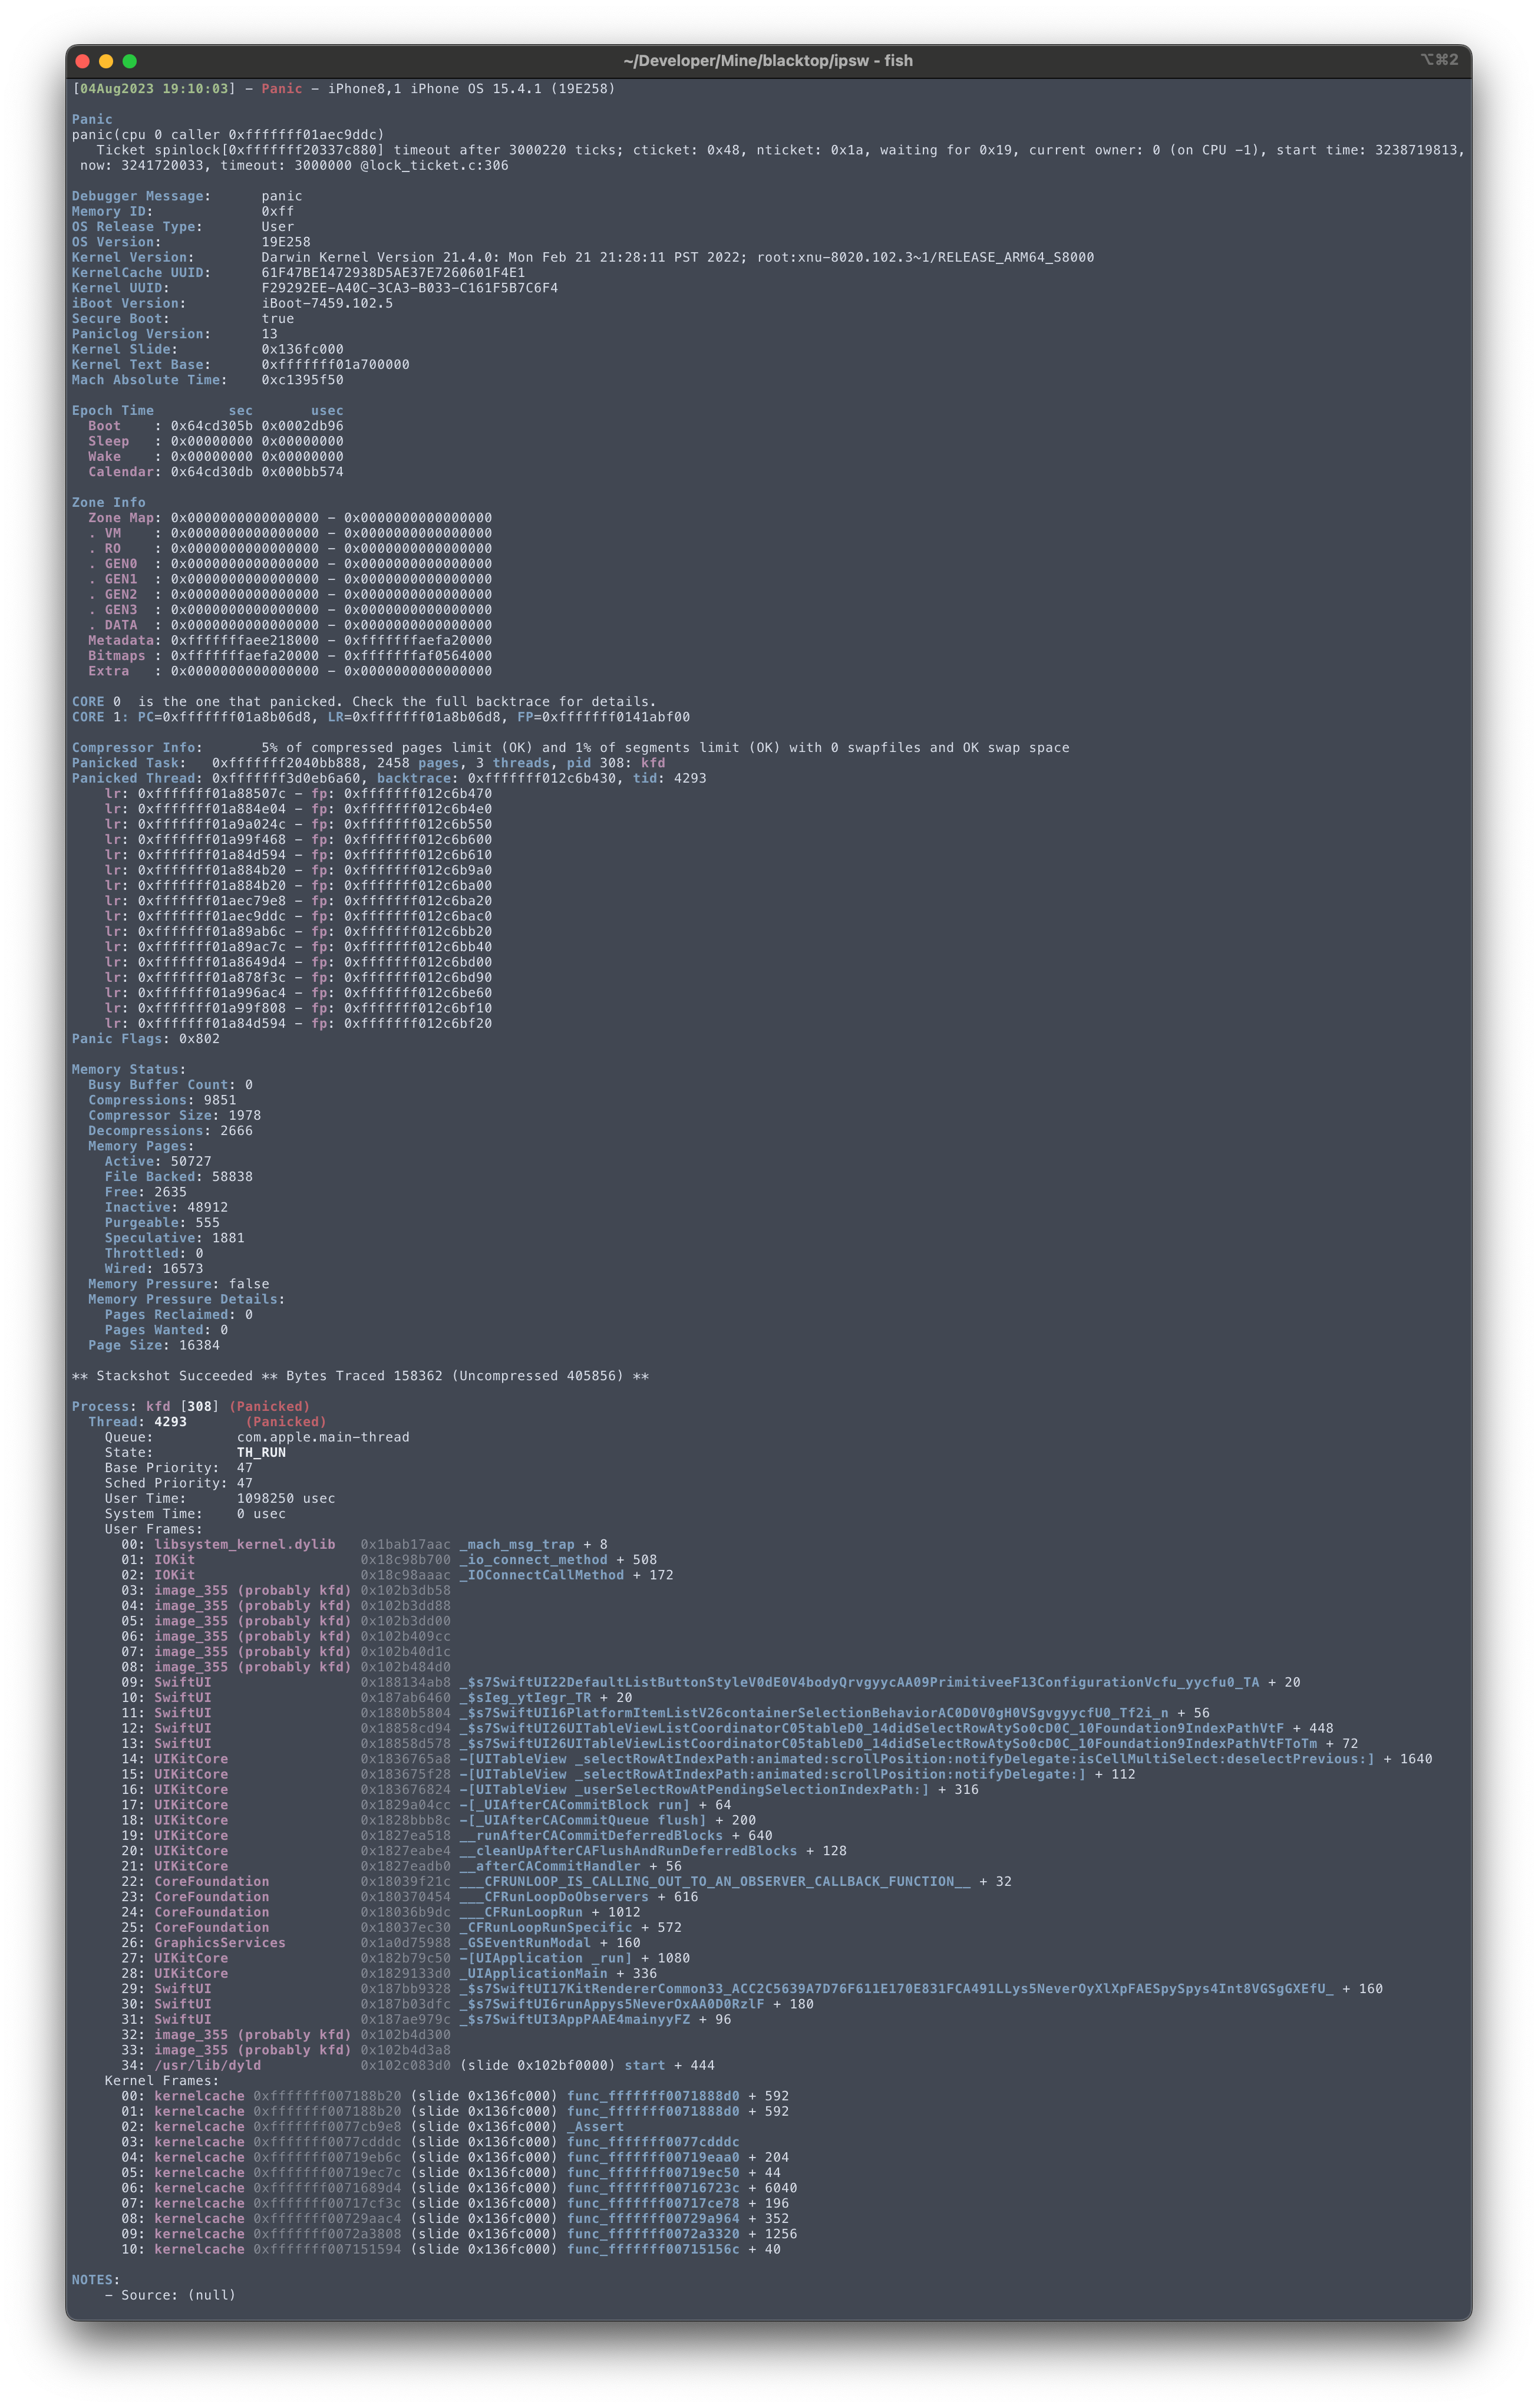This screenshot has width=1538, height=2408.
Task: Click the 'User Time: 1098250 usec' line
Action: (220, 1499)
